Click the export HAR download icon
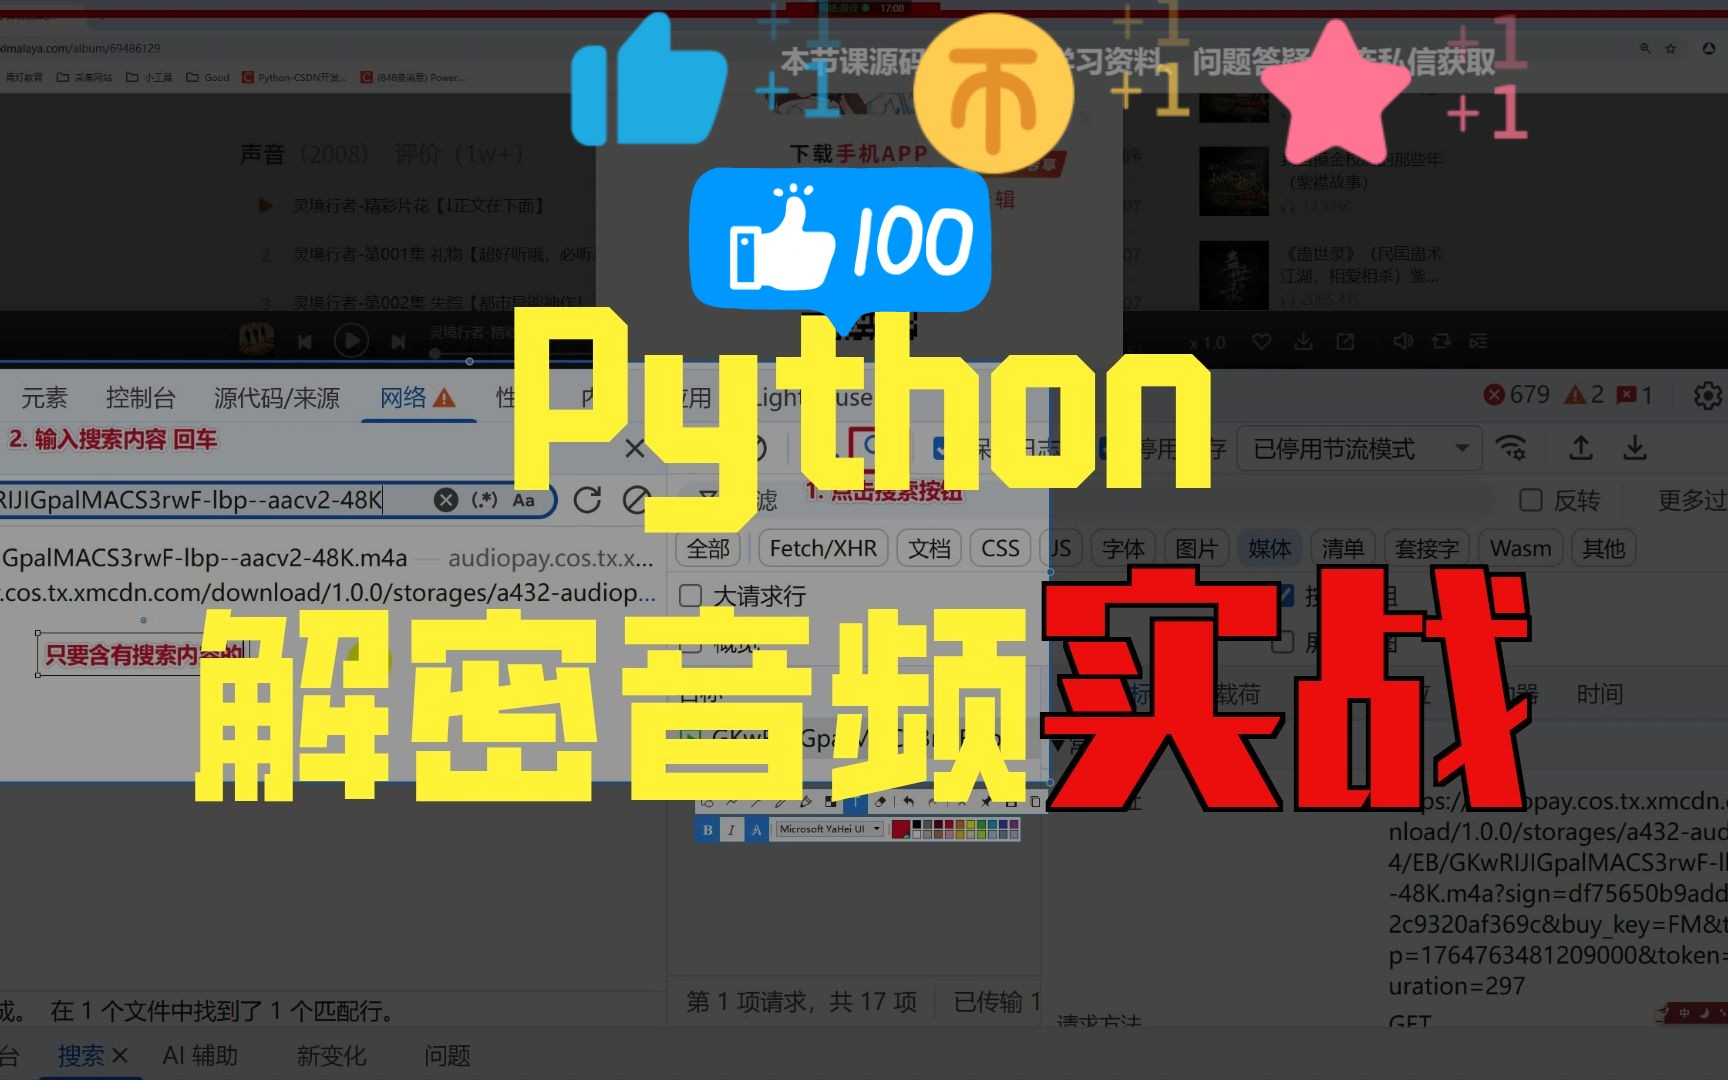Image resolution: width=1728 pixels, height=1080 pixels. coord(1635,448)
